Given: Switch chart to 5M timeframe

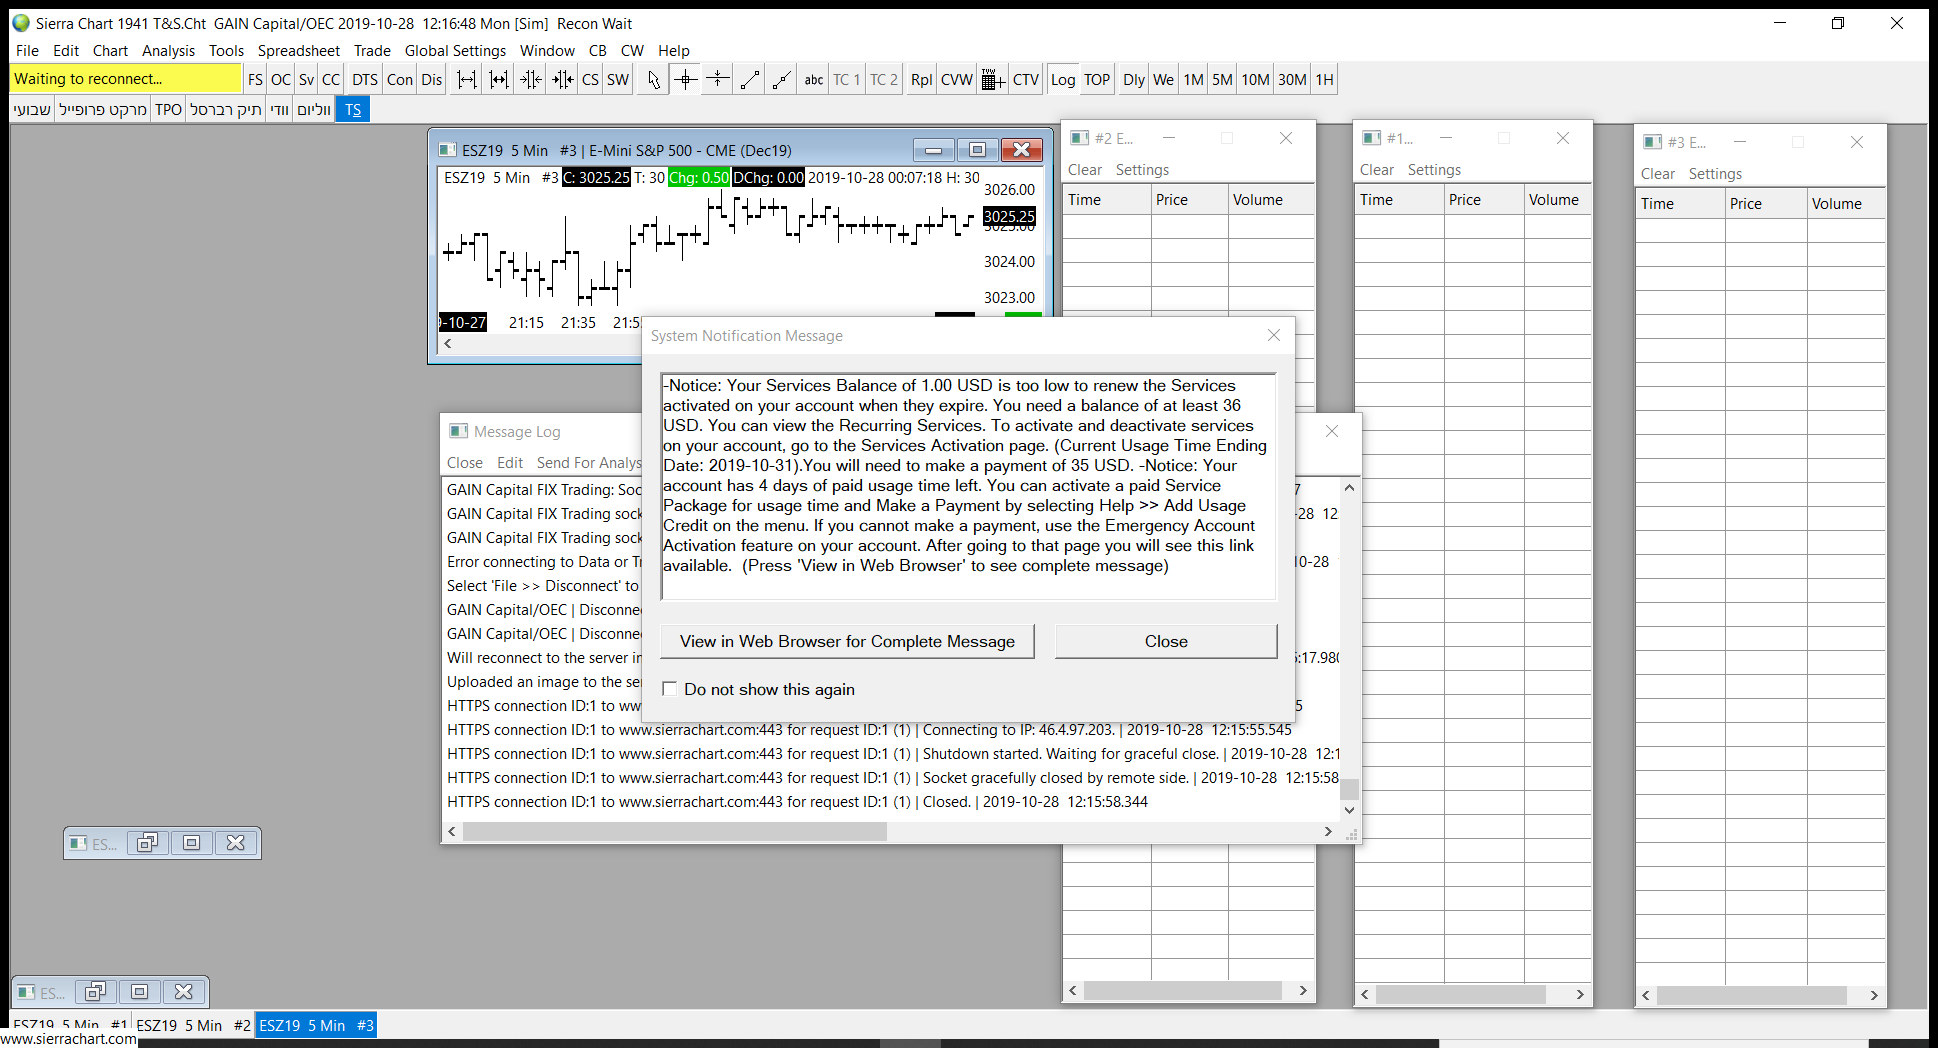Looking at the screenshot, I should pyautogui.click(x=1222, y=80).
